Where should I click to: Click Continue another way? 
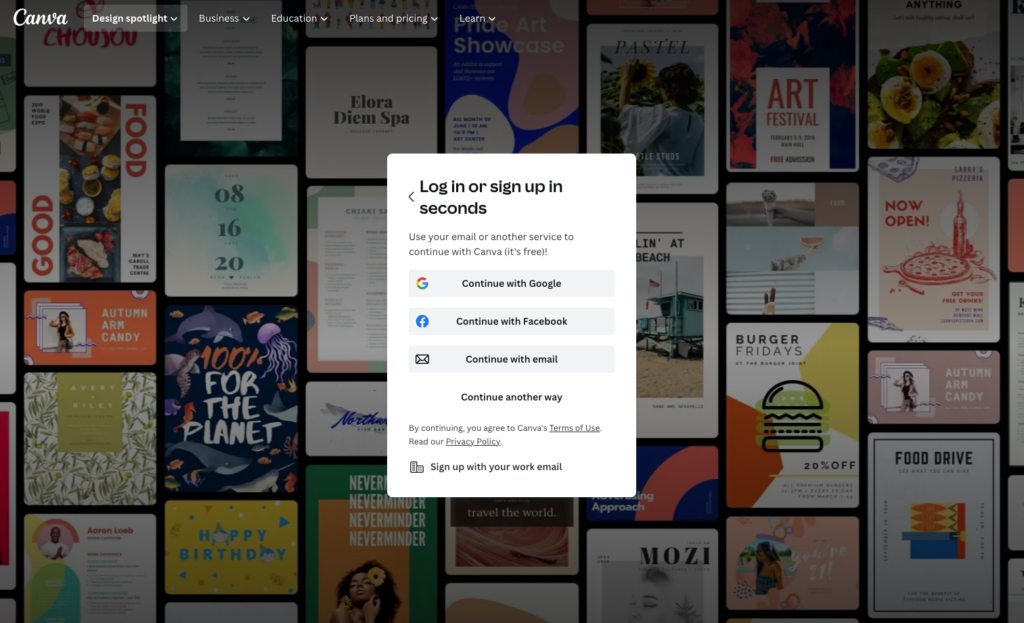[511, 397]
